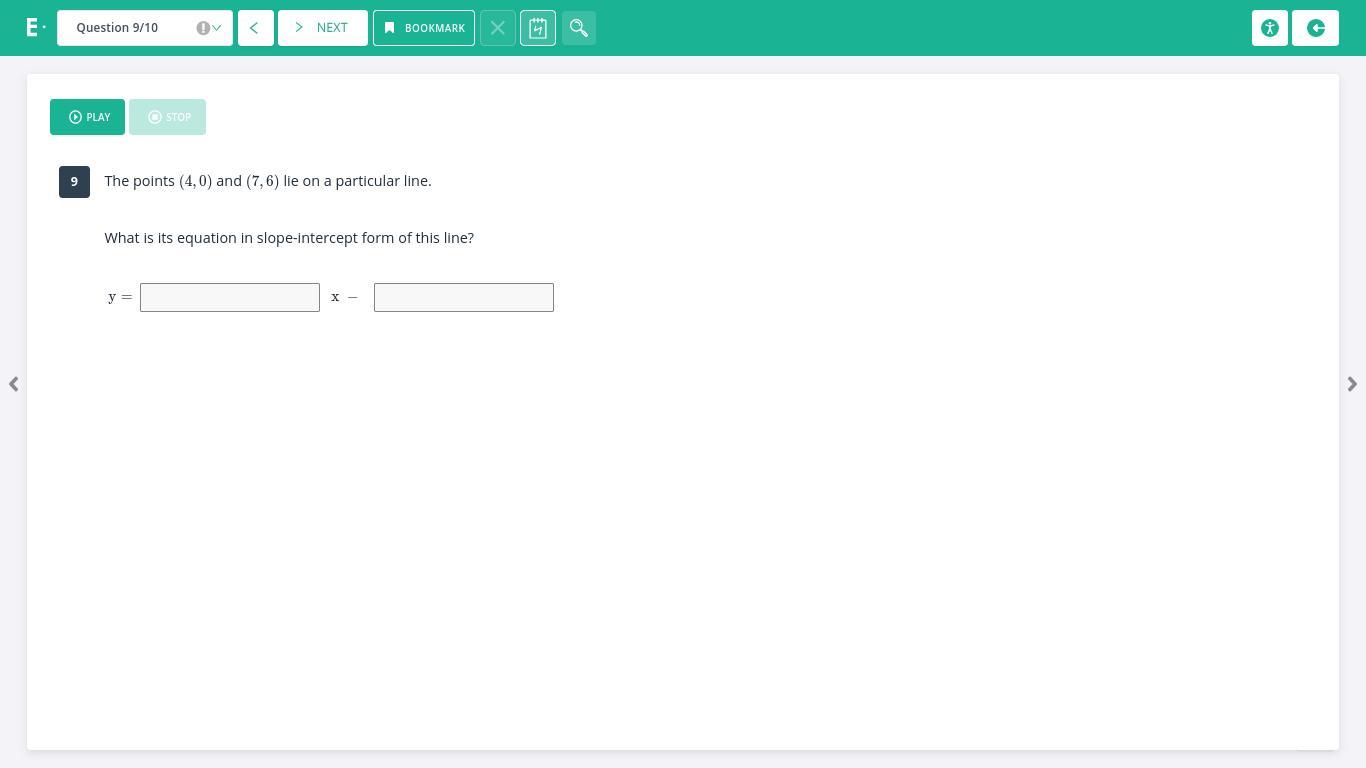
Task: Go to the previous question arrow button
Action: coord(255,28)
